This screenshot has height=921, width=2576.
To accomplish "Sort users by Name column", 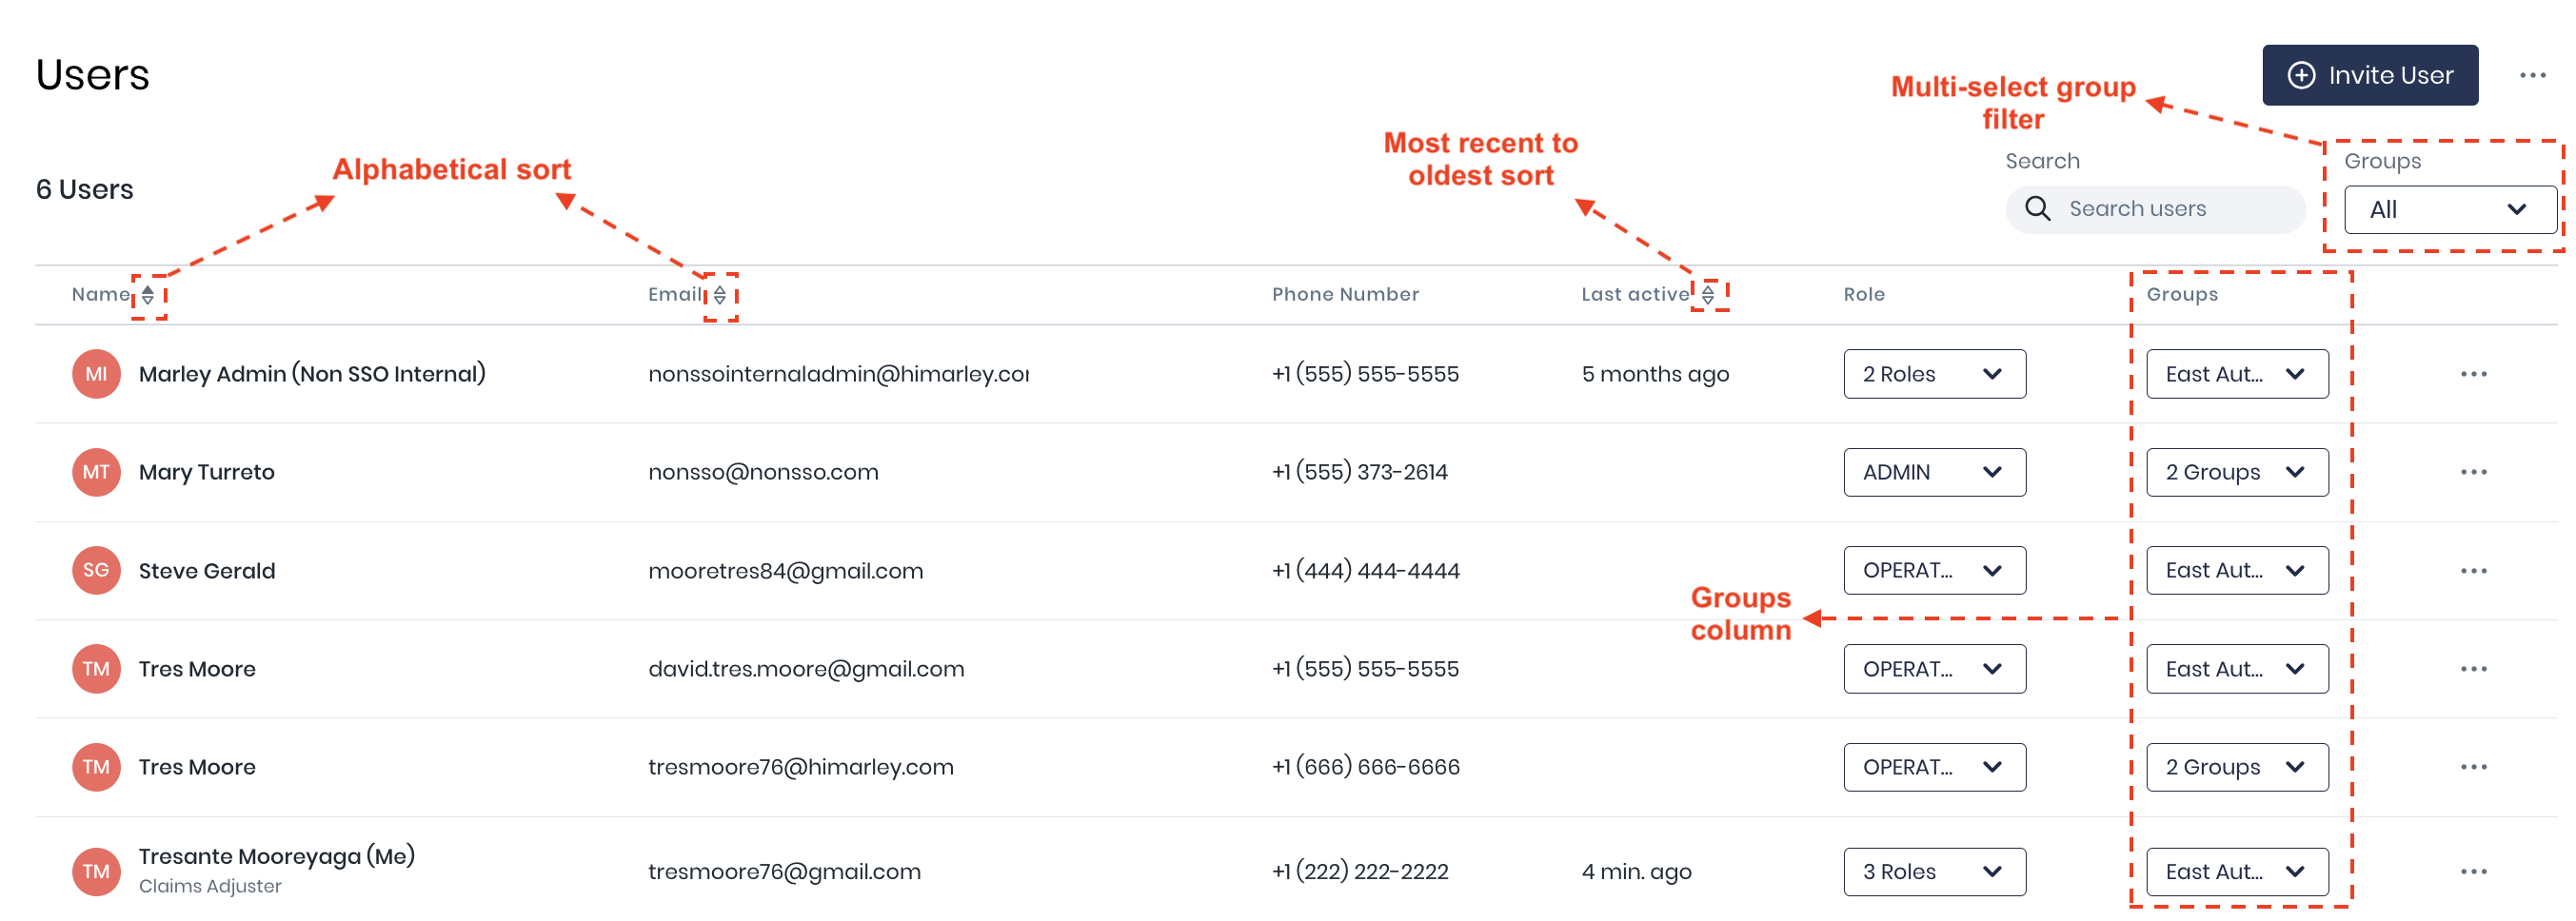I will [147, 295].
